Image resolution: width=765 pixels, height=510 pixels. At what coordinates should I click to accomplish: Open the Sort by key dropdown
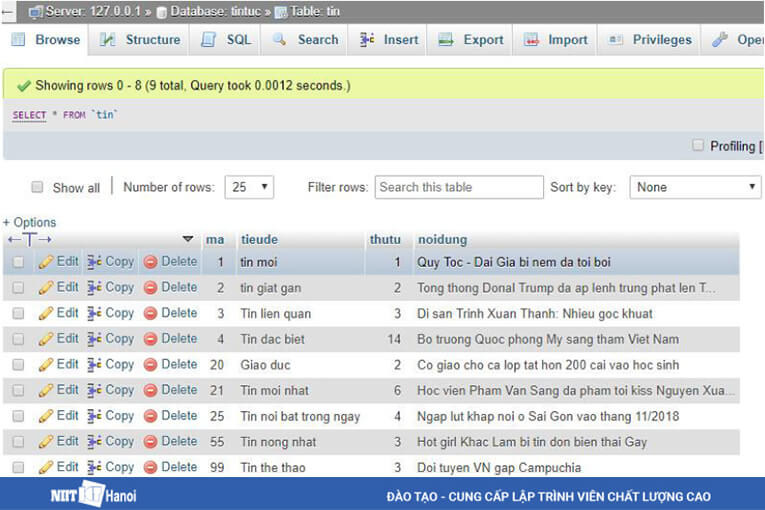(695, 187)
